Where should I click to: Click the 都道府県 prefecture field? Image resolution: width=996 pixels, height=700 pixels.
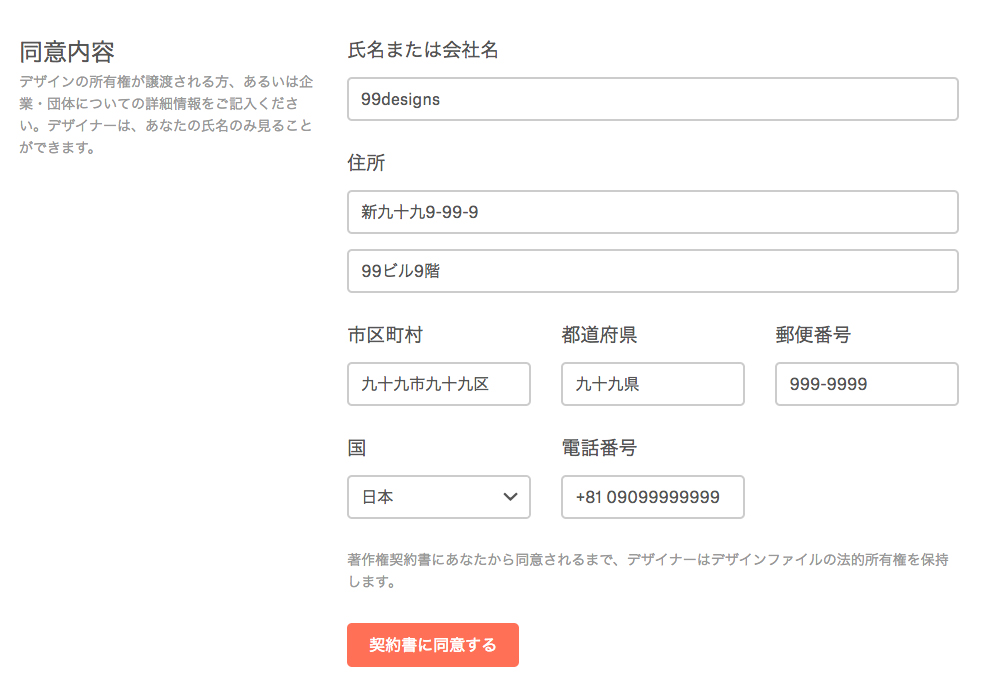pos(652,384)
